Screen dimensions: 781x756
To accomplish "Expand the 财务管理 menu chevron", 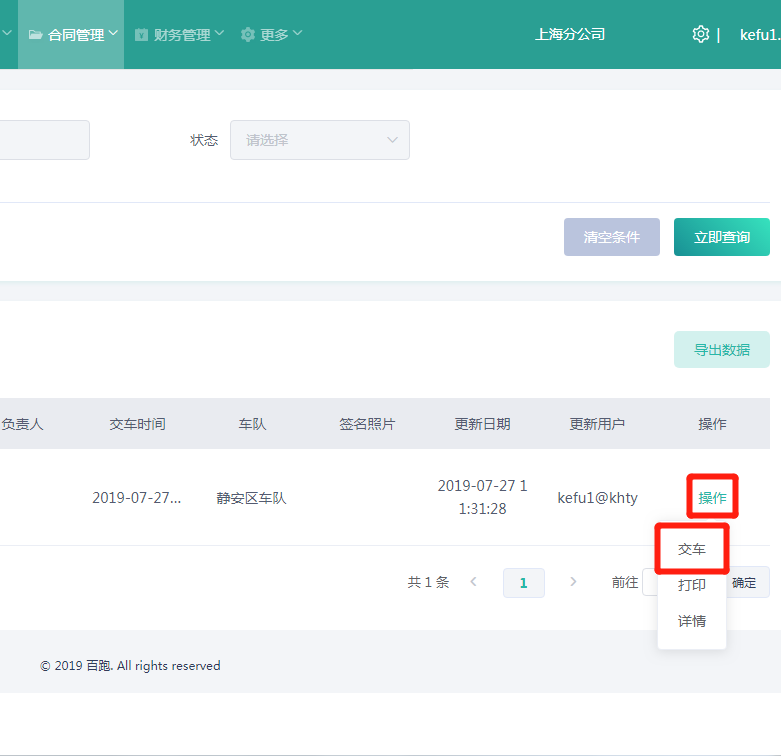I will pyautogui.click(x=219, y=34).
